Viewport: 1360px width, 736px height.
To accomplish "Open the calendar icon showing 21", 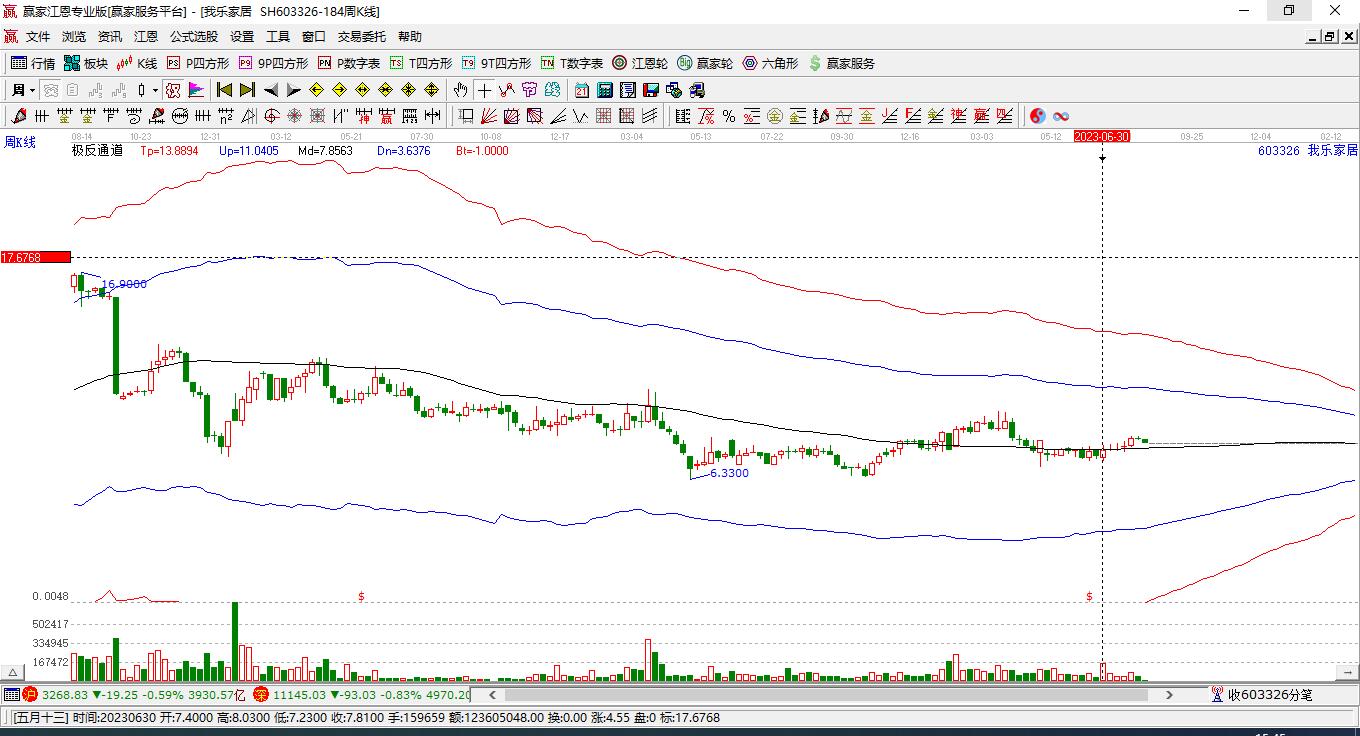I will pos(581,90).
